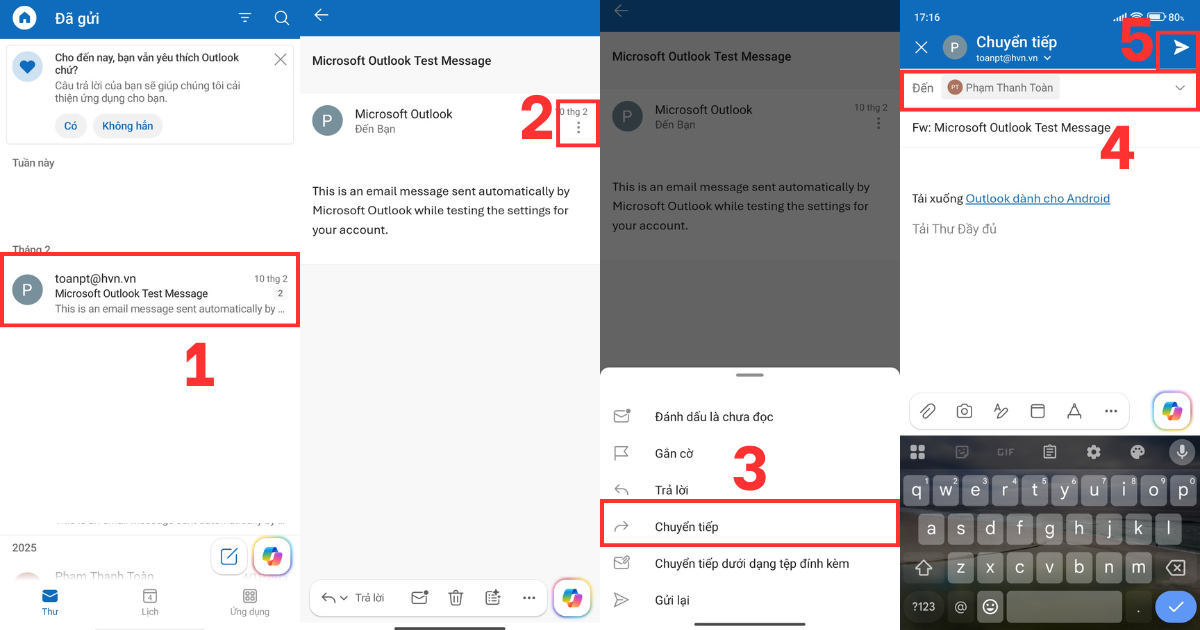The width and height of the screenshot is (1200, 630).
Task: Open the toanpt@hvn.vn test message row
Action: 150,289
